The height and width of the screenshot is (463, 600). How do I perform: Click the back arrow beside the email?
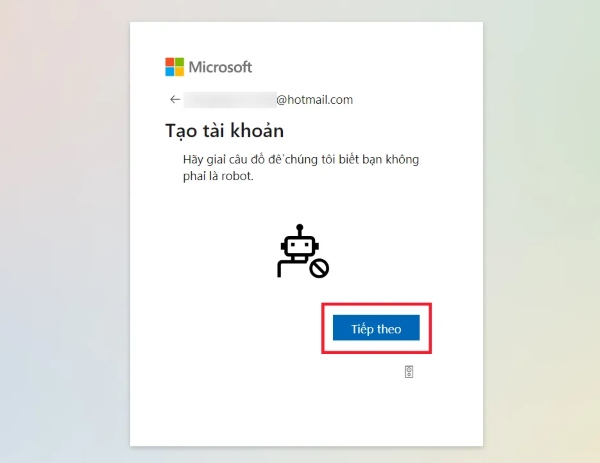click(x=175, y=99)
